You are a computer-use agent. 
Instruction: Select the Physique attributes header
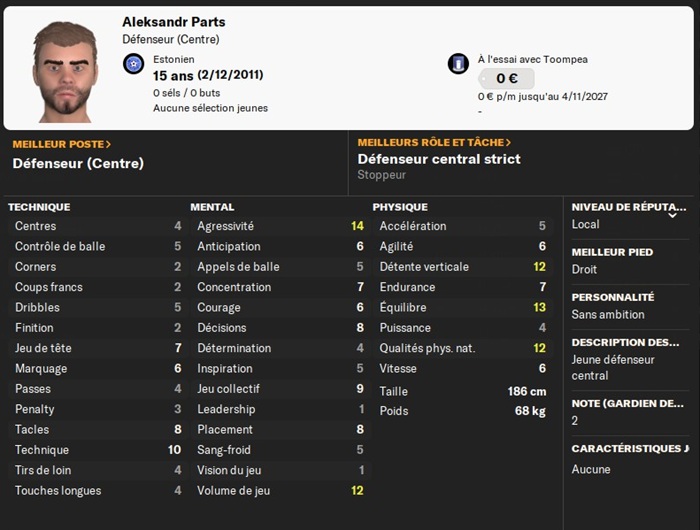click(x=399, y=207)
